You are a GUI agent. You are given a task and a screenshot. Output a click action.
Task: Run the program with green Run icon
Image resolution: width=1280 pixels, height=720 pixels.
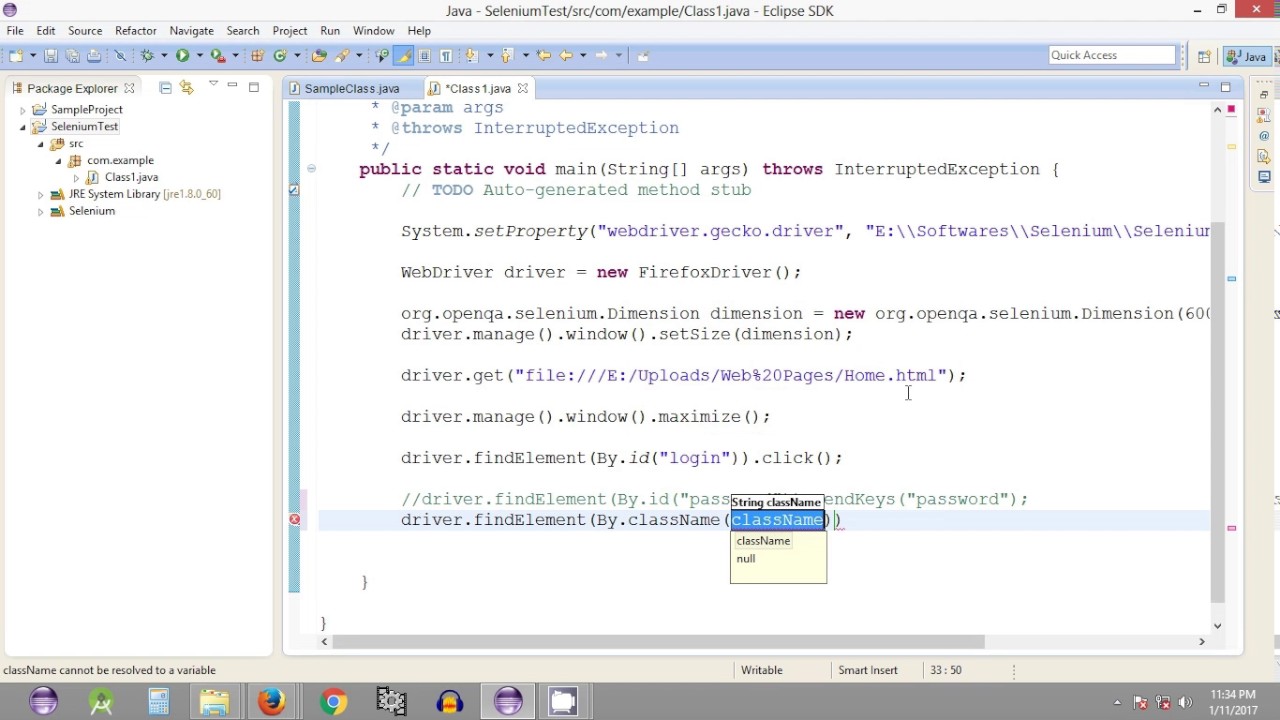tap(182, 56)
